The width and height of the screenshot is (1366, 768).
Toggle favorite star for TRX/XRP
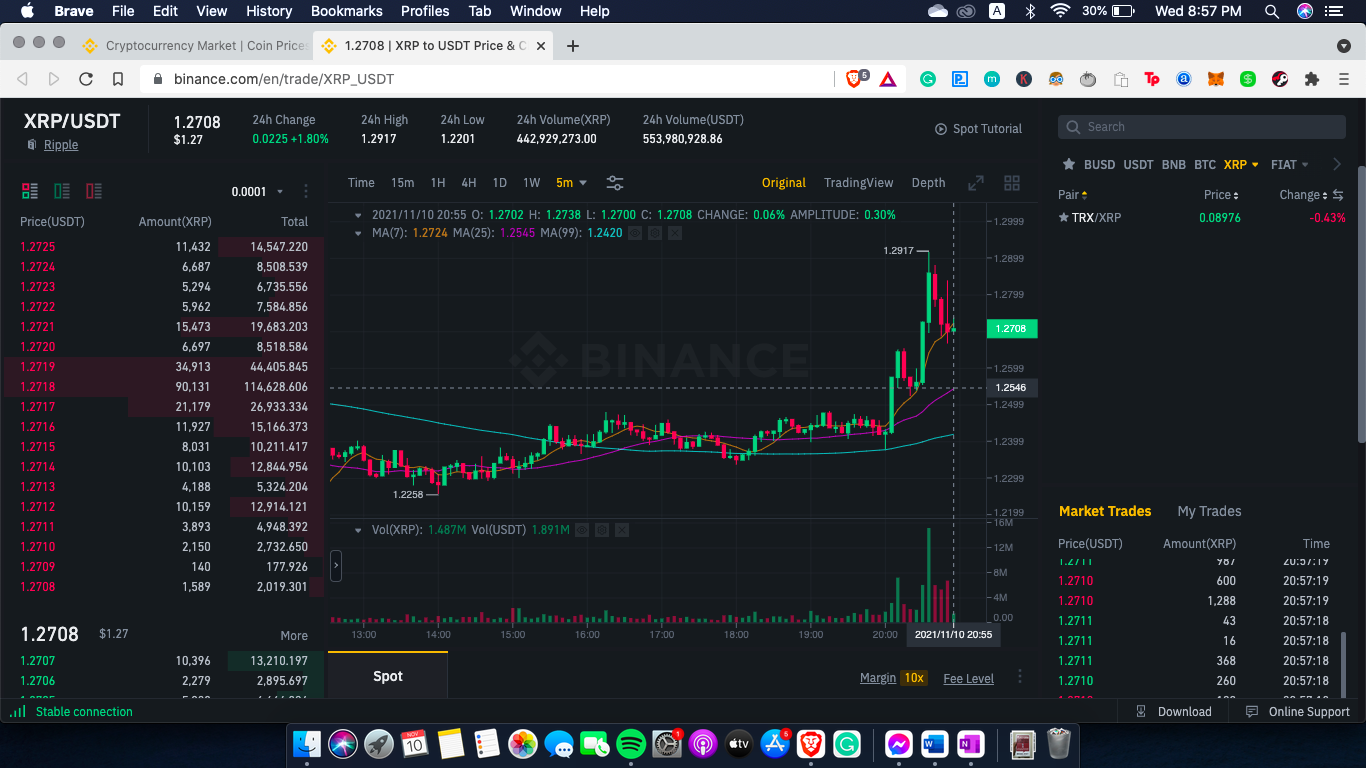1064,218
